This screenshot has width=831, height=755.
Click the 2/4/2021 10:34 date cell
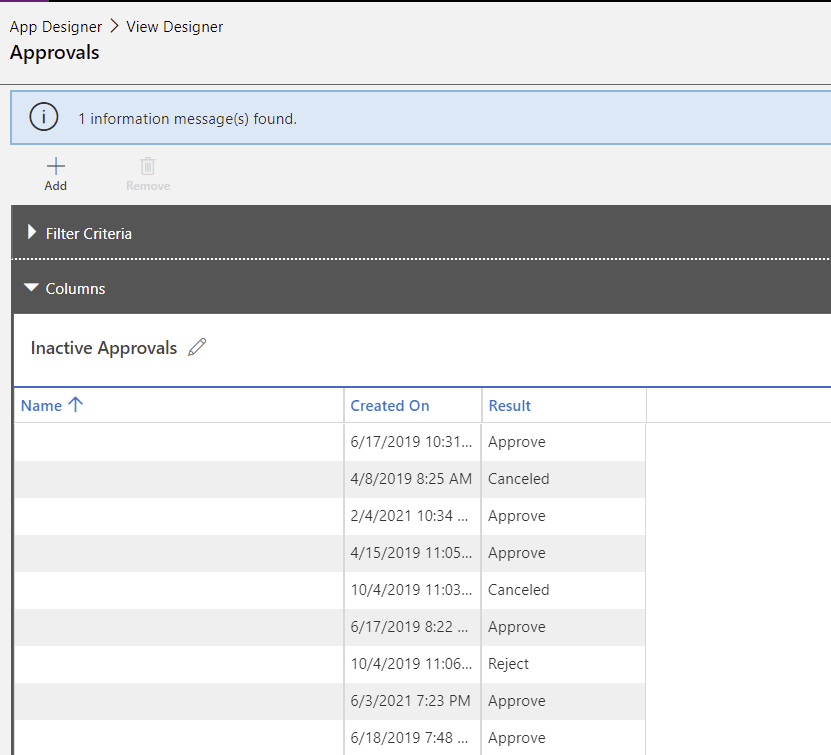click(413, 516)
